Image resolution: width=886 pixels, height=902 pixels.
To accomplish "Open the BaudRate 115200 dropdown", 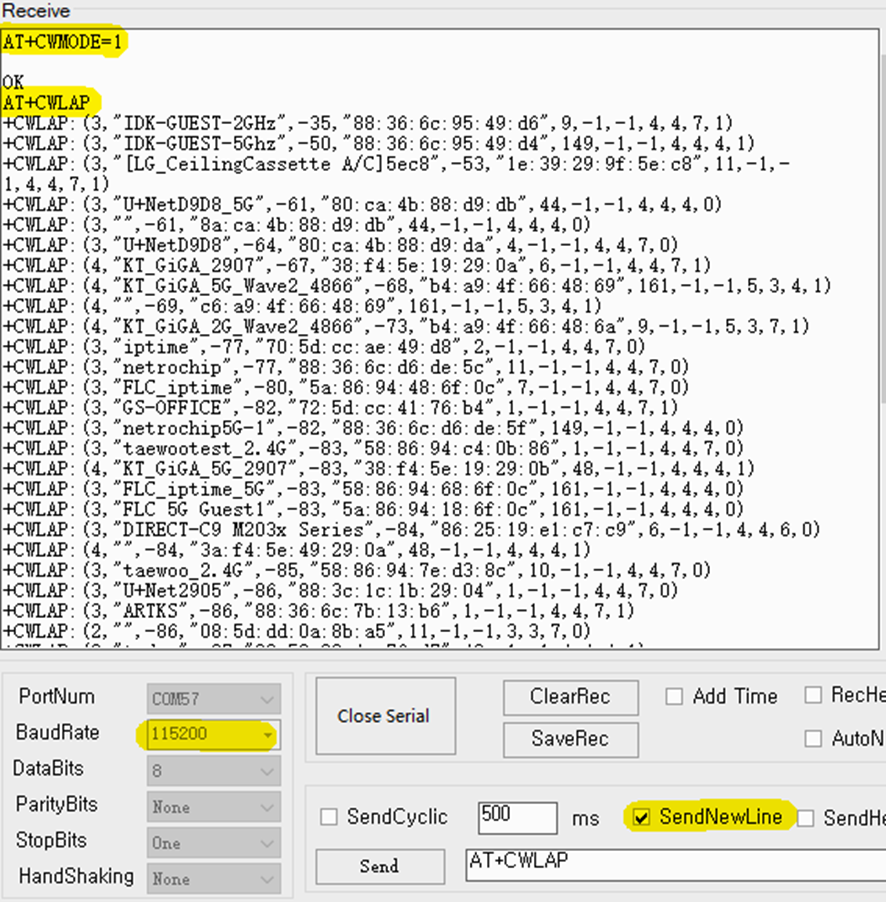I will click(x=213, y=735).
